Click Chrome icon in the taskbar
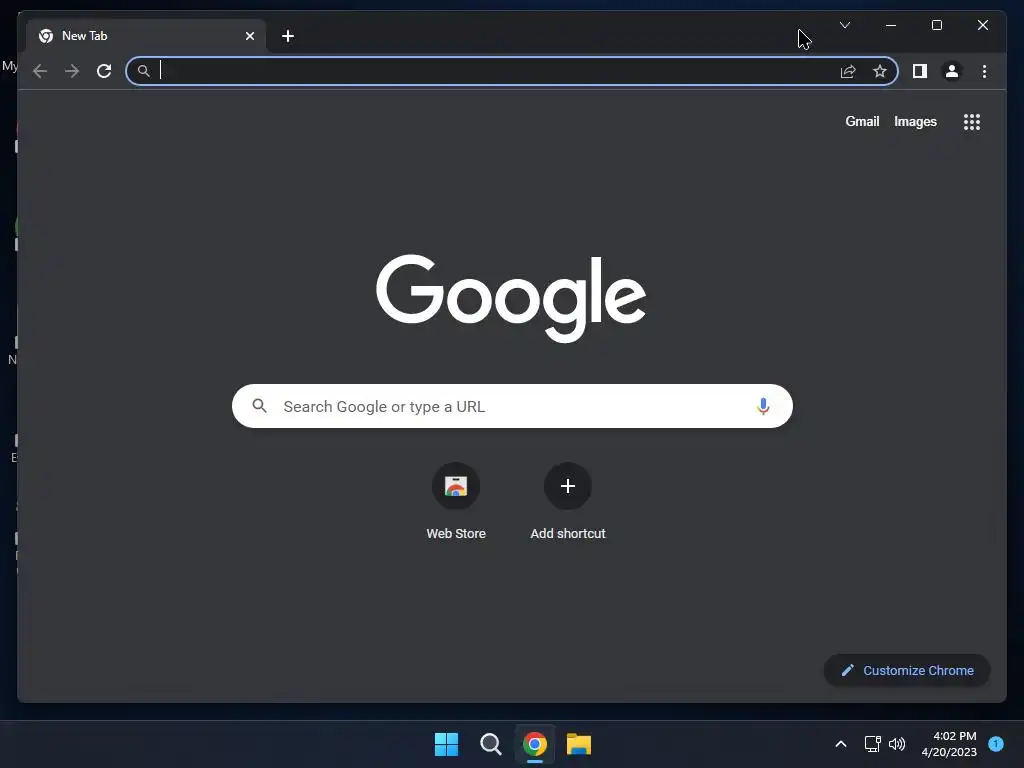Image resolution: width=1024 pixels, height=768 pixels. pyautogui.click(x=535, y=744)
